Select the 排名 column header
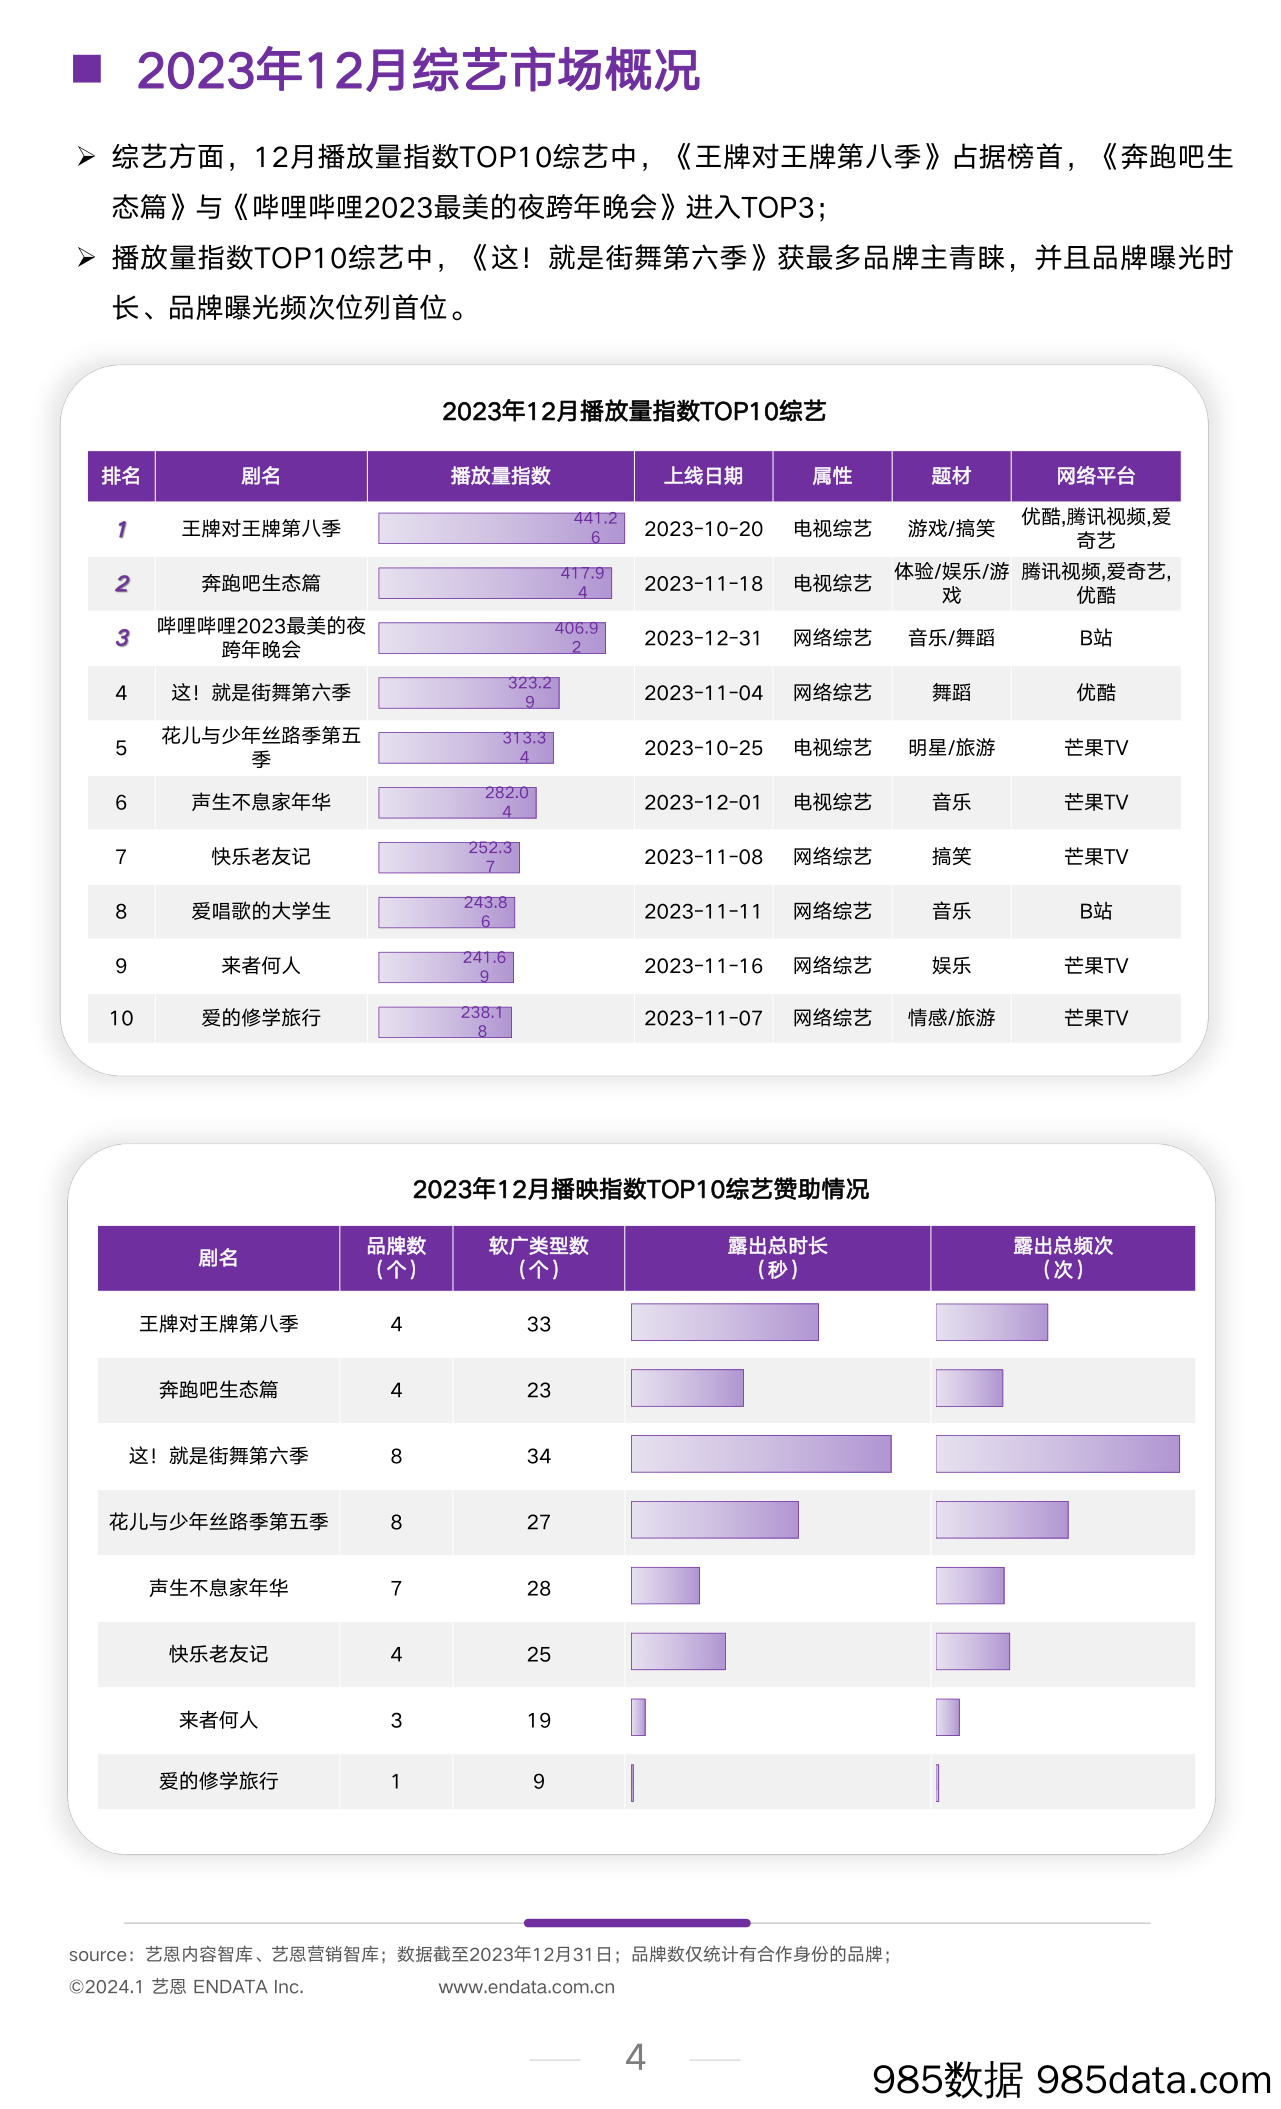The width and height of the screenshot is (1281, 2109). point(121,476)
